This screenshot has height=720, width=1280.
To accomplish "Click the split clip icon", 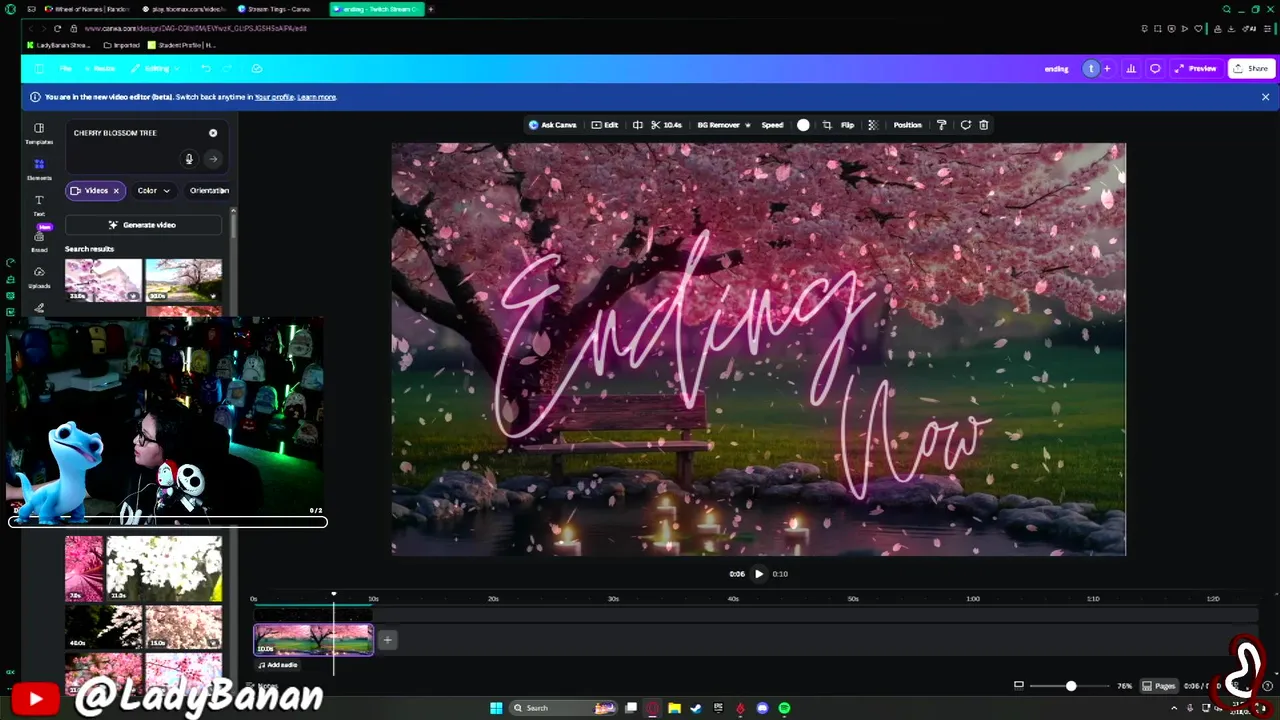I will [x=638, y=125].
